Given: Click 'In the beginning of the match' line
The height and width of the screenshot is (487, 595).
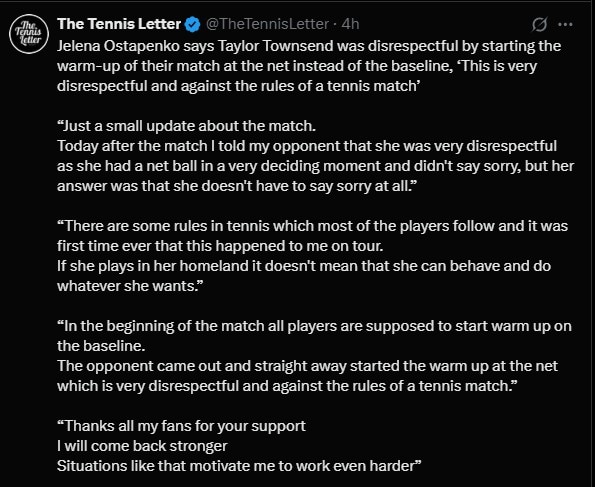Looking at the screenshot, I should pos(314,326).
